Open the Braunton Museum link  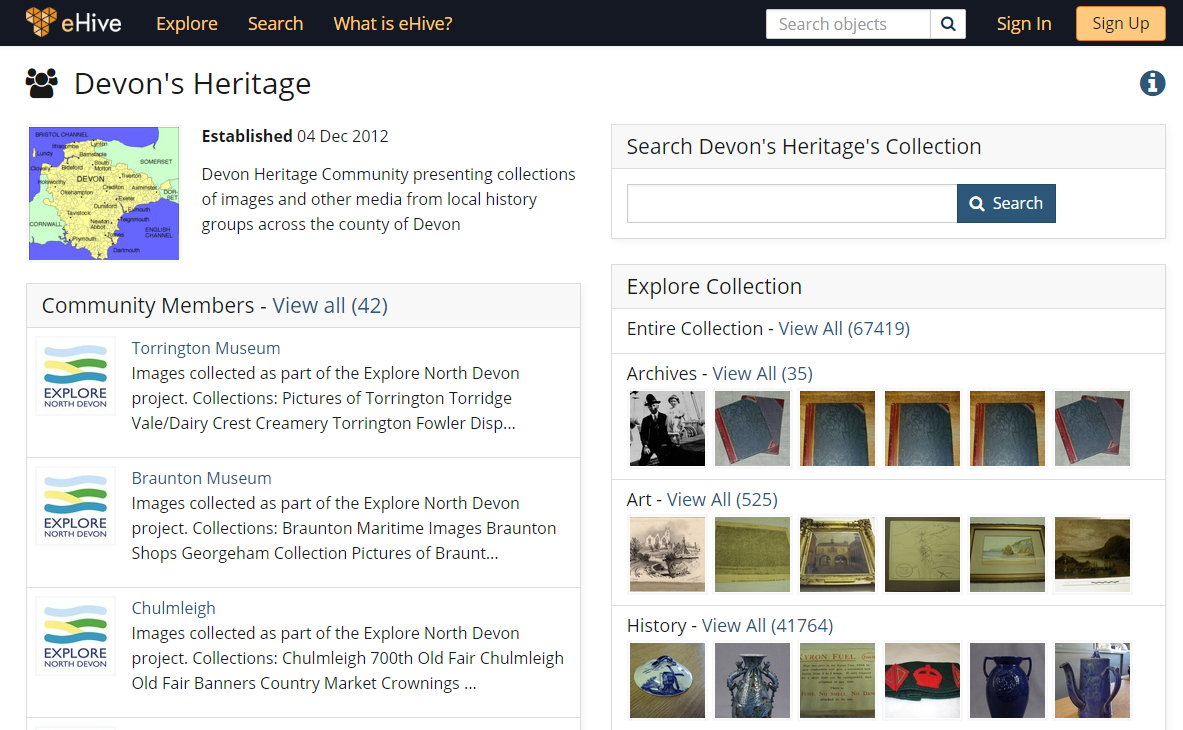(201, 478)
